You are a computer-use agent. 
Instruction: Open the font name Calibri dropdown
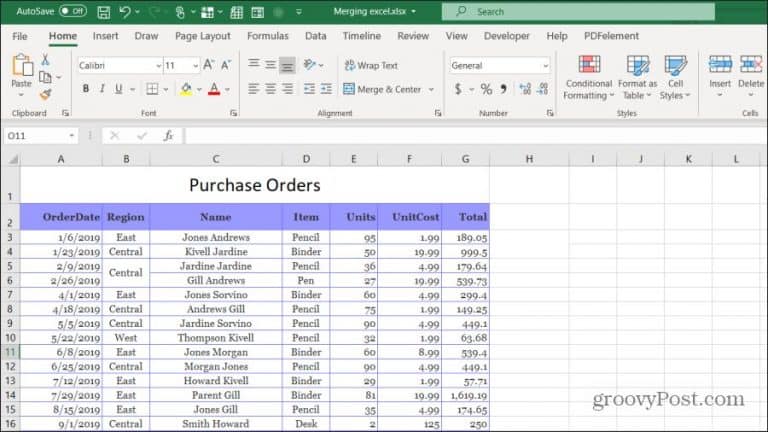158,66
